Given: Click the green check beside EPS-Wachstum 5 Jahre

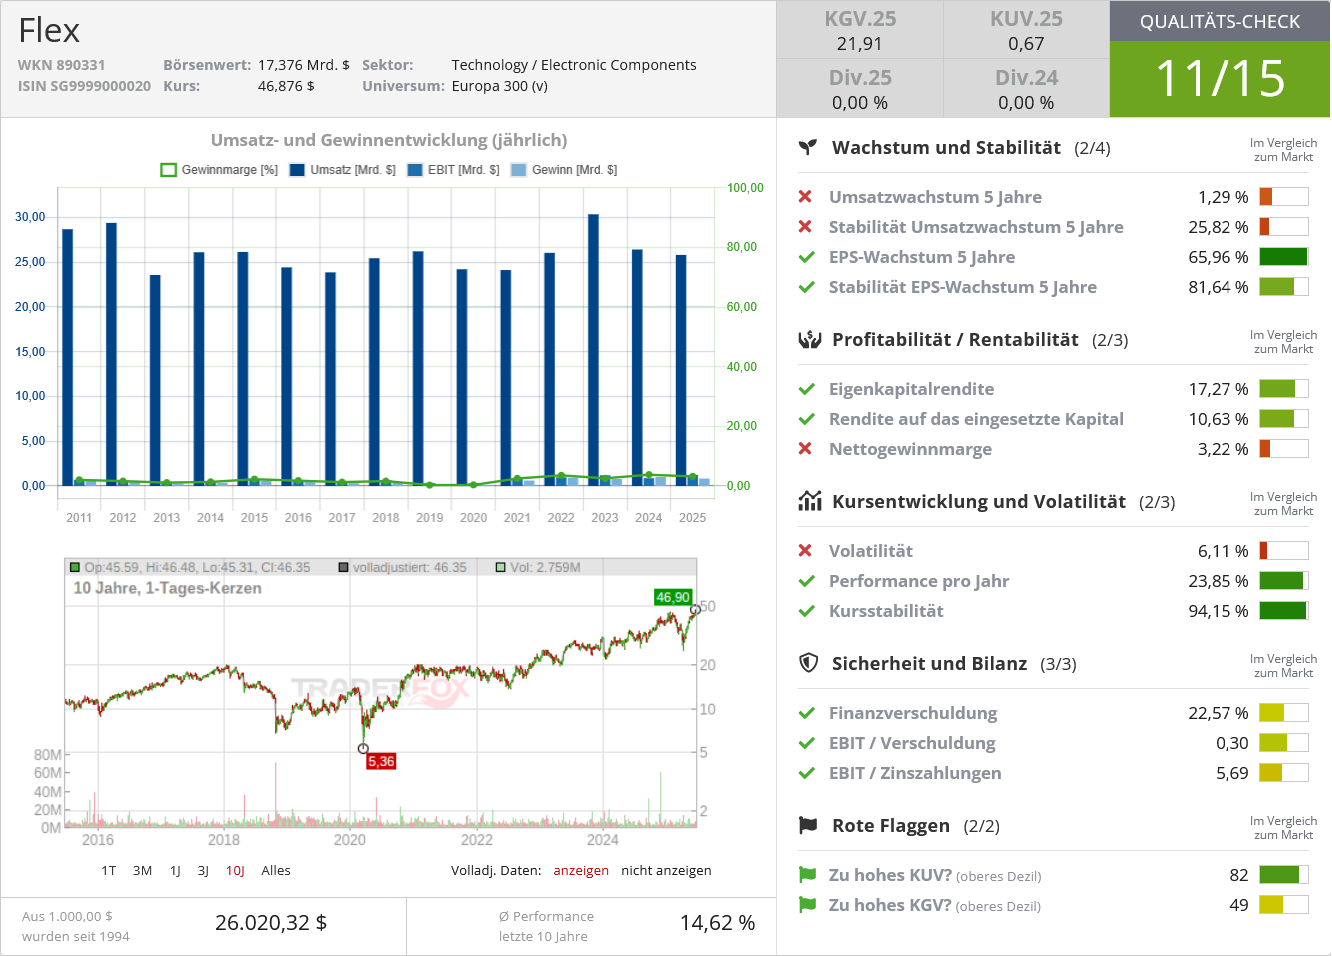Looking at the screenshot, I should click(x=806, y=257).
